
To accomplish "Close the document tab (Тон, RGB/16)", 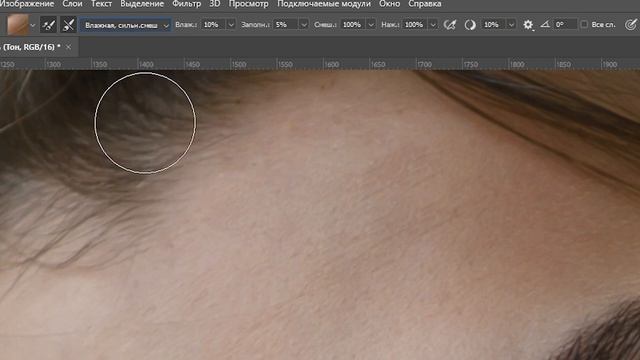I will pyautogui.click(x=69, y=47).
